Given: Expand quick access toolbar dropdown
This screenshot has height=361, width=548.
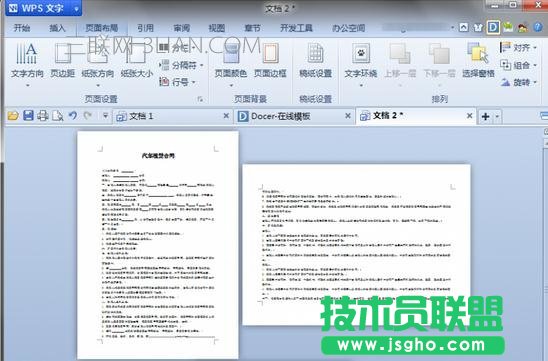Looking at the screenshot, I should (105, 116).
